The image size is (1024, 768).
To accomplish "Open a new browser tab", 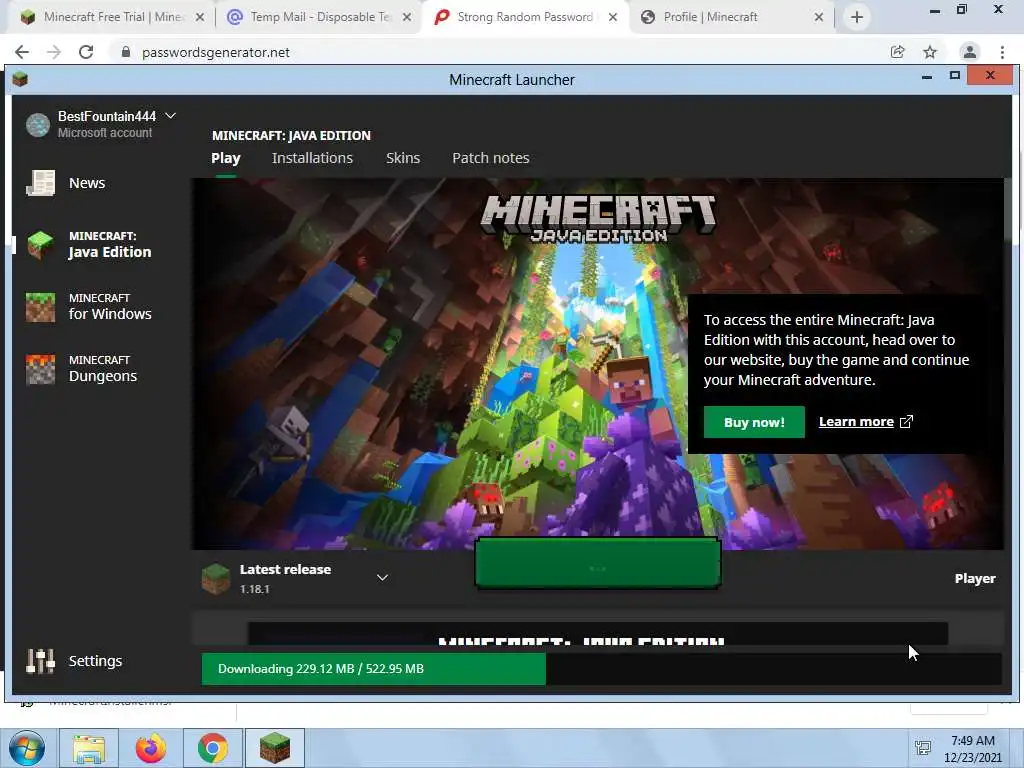I will coord(857,18).
